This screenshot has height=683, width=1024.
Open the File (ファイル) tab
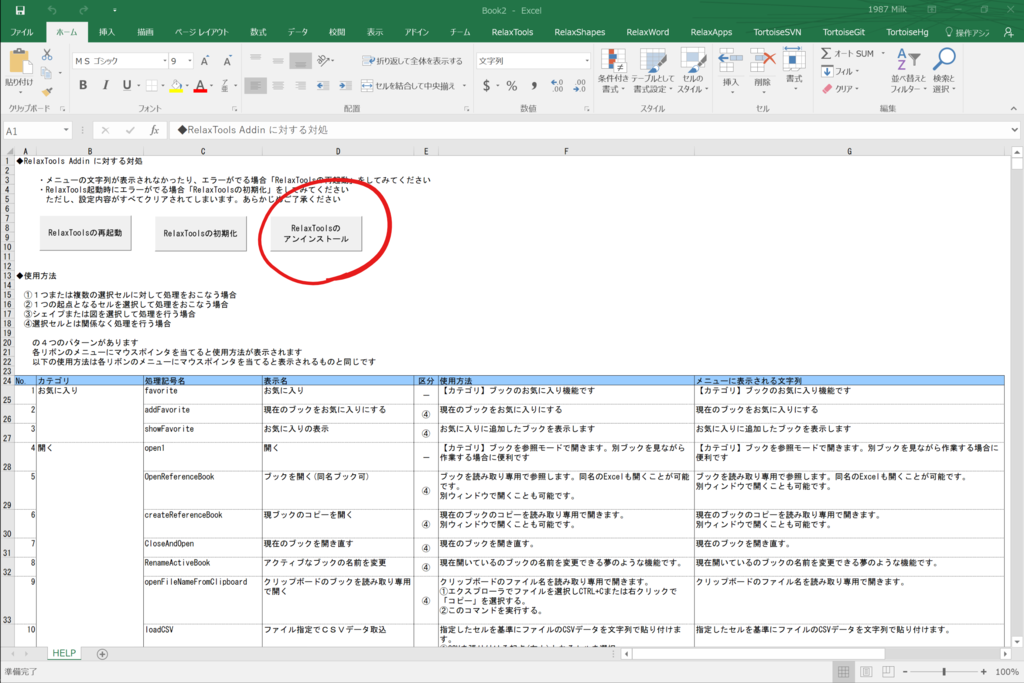(x=22, y=32)
